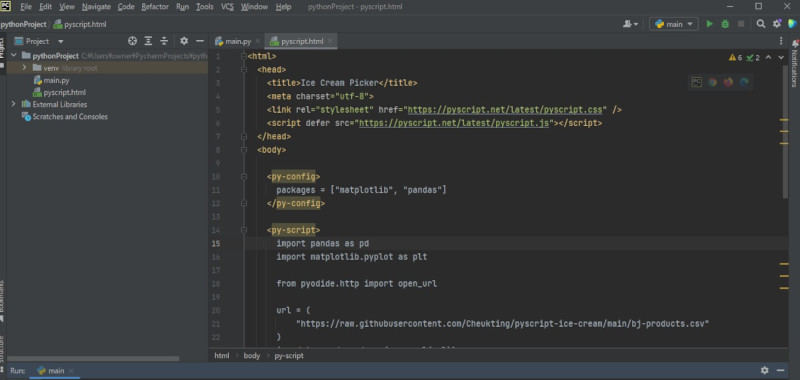Place cursor on line 15 import pandas
The height and width of the screenshot is (380, 800).
[x=322, y=243]
